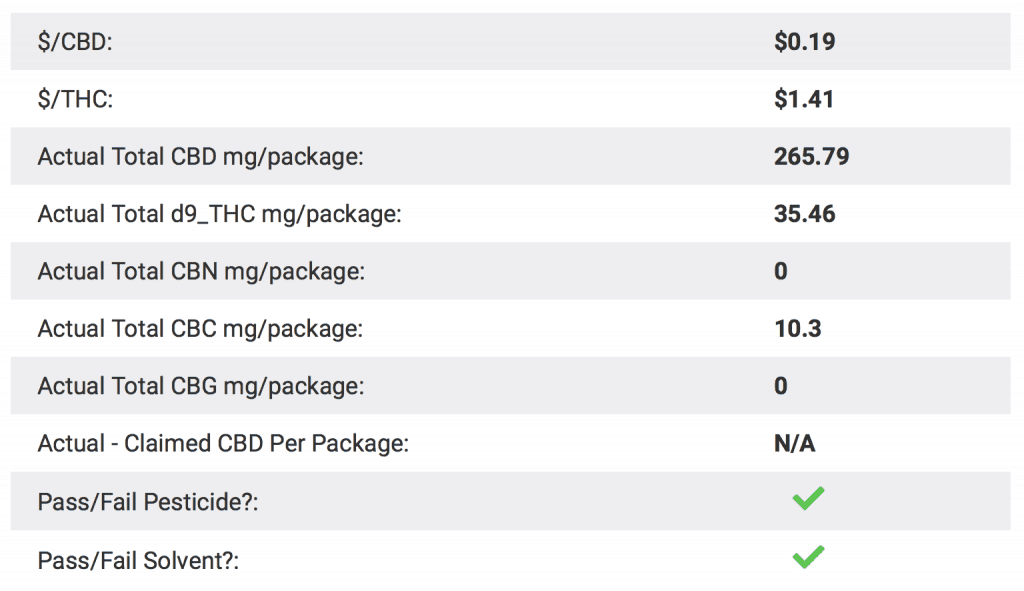Select Actual - Claimed CBD Per Package label
Image resolution: width=1024 pixels, height=591 pixels.
[223, 444]
